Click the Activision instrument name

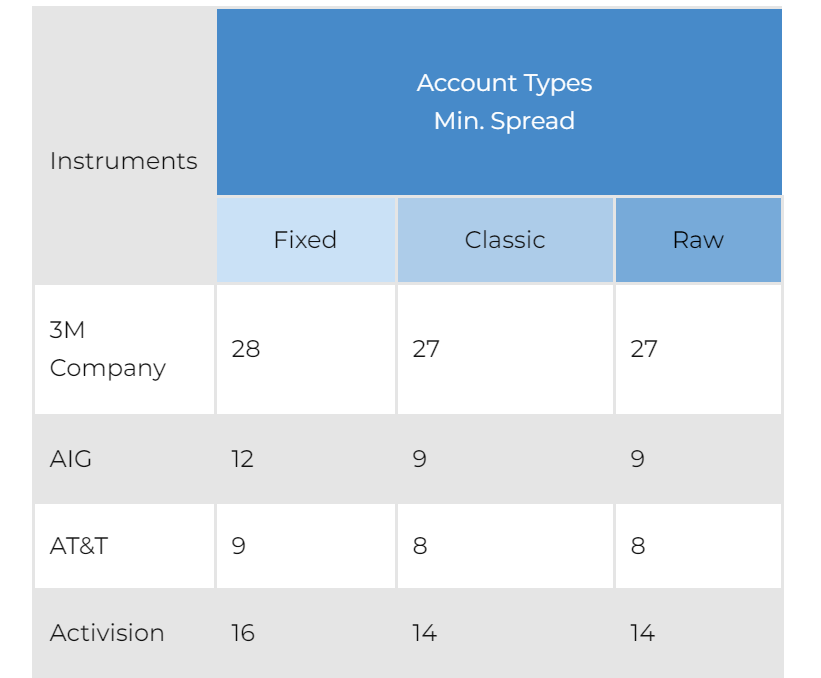click(x=107, y=633)
